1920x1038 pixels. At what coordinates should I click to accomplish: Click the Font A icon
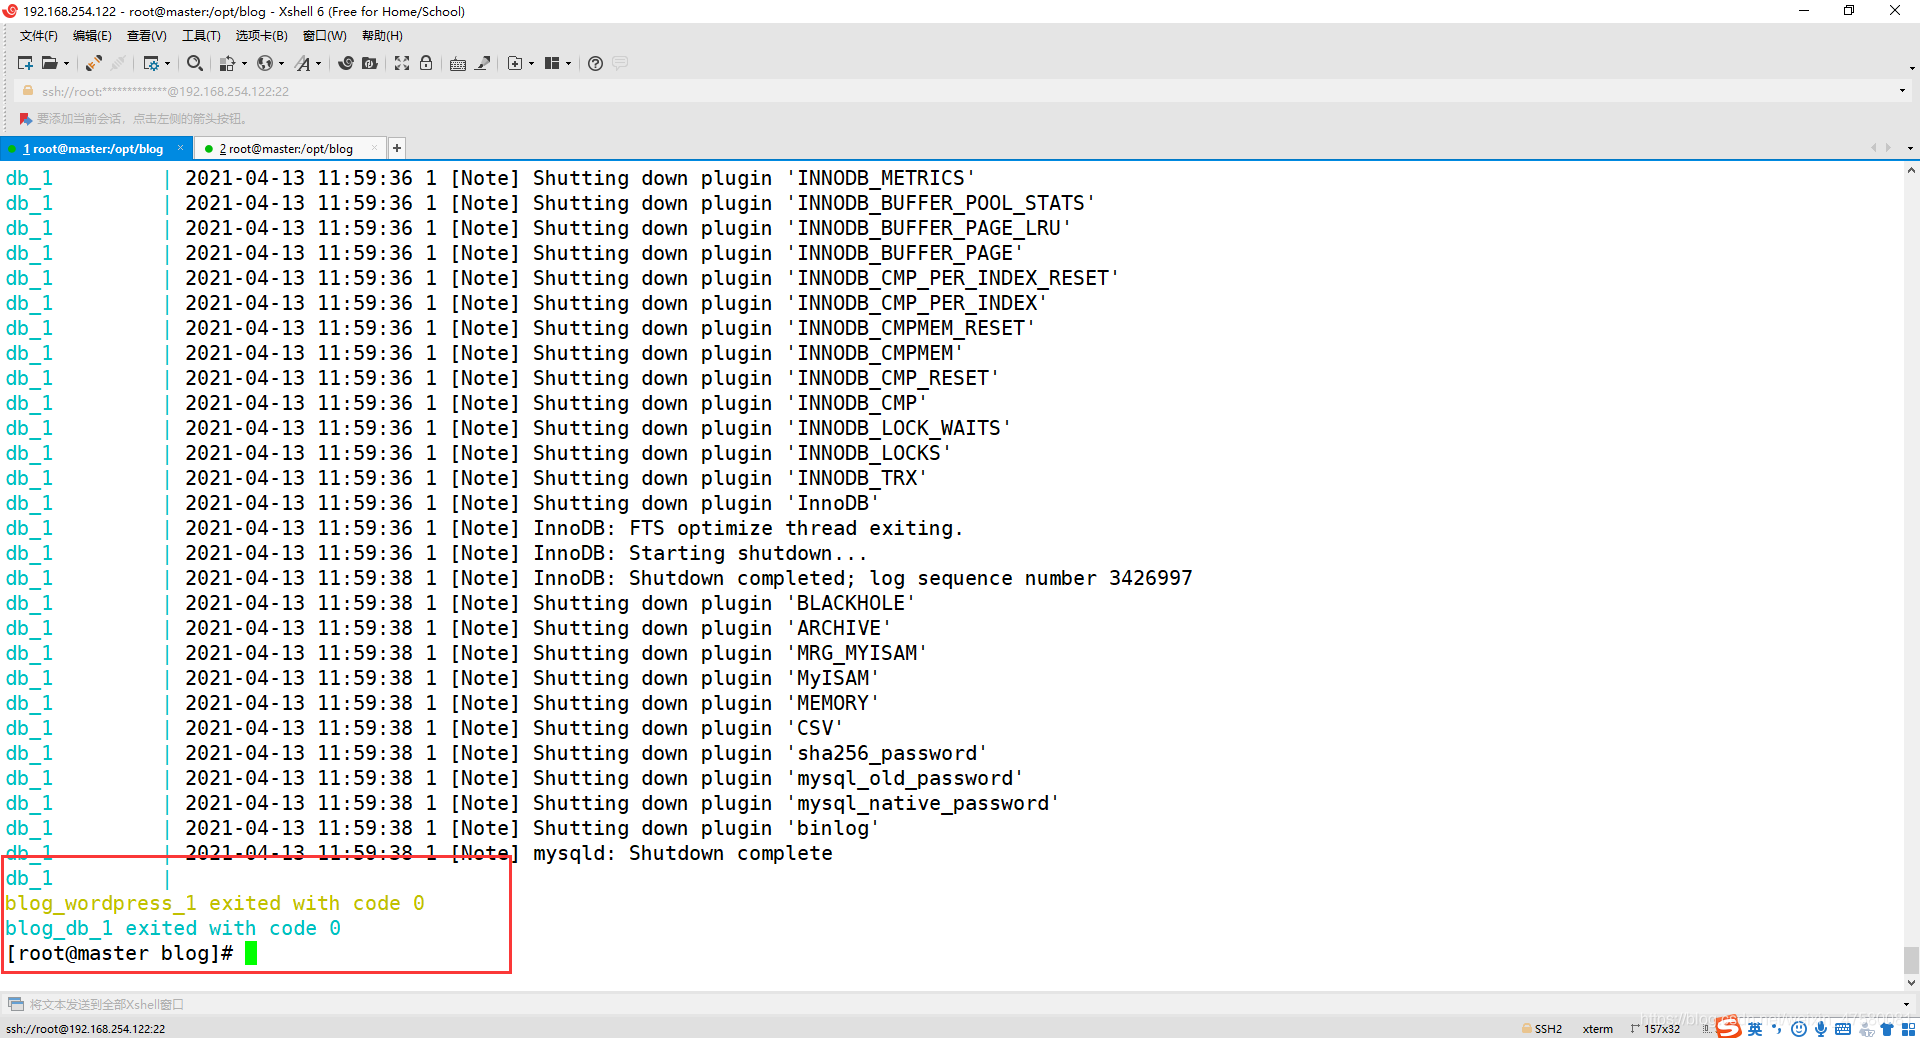tap(303, 63)
